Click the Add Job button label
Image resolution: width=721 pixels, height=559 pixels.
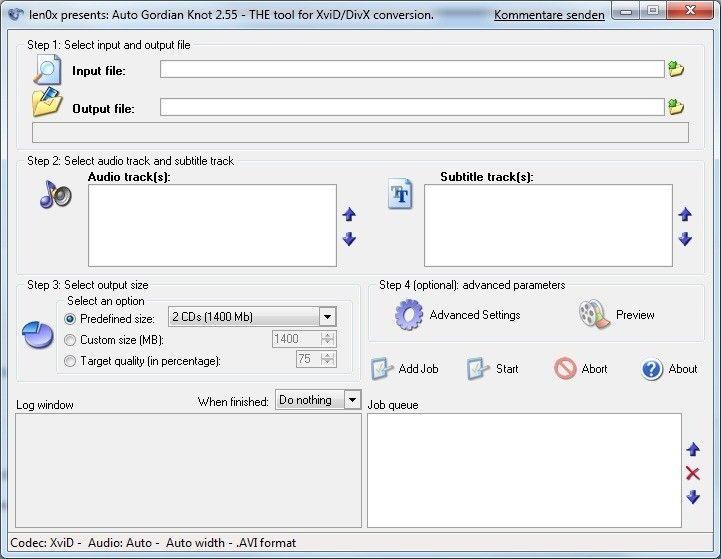coord(418,369)
